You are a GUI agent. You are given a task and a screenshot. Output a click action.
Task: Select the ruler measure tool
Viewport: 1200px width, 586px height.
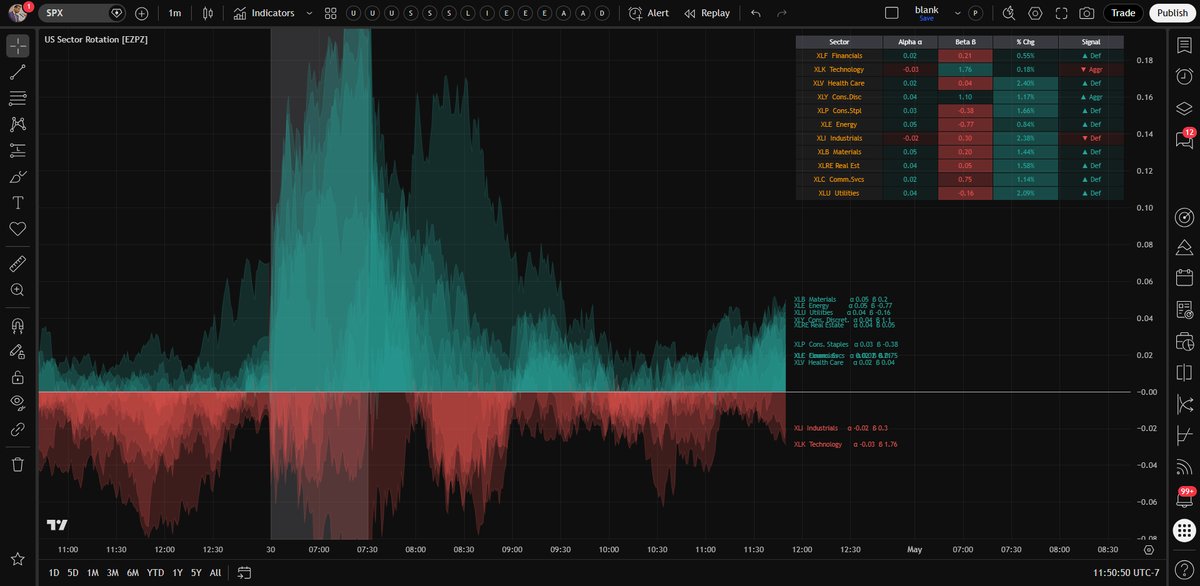[17, 264]
